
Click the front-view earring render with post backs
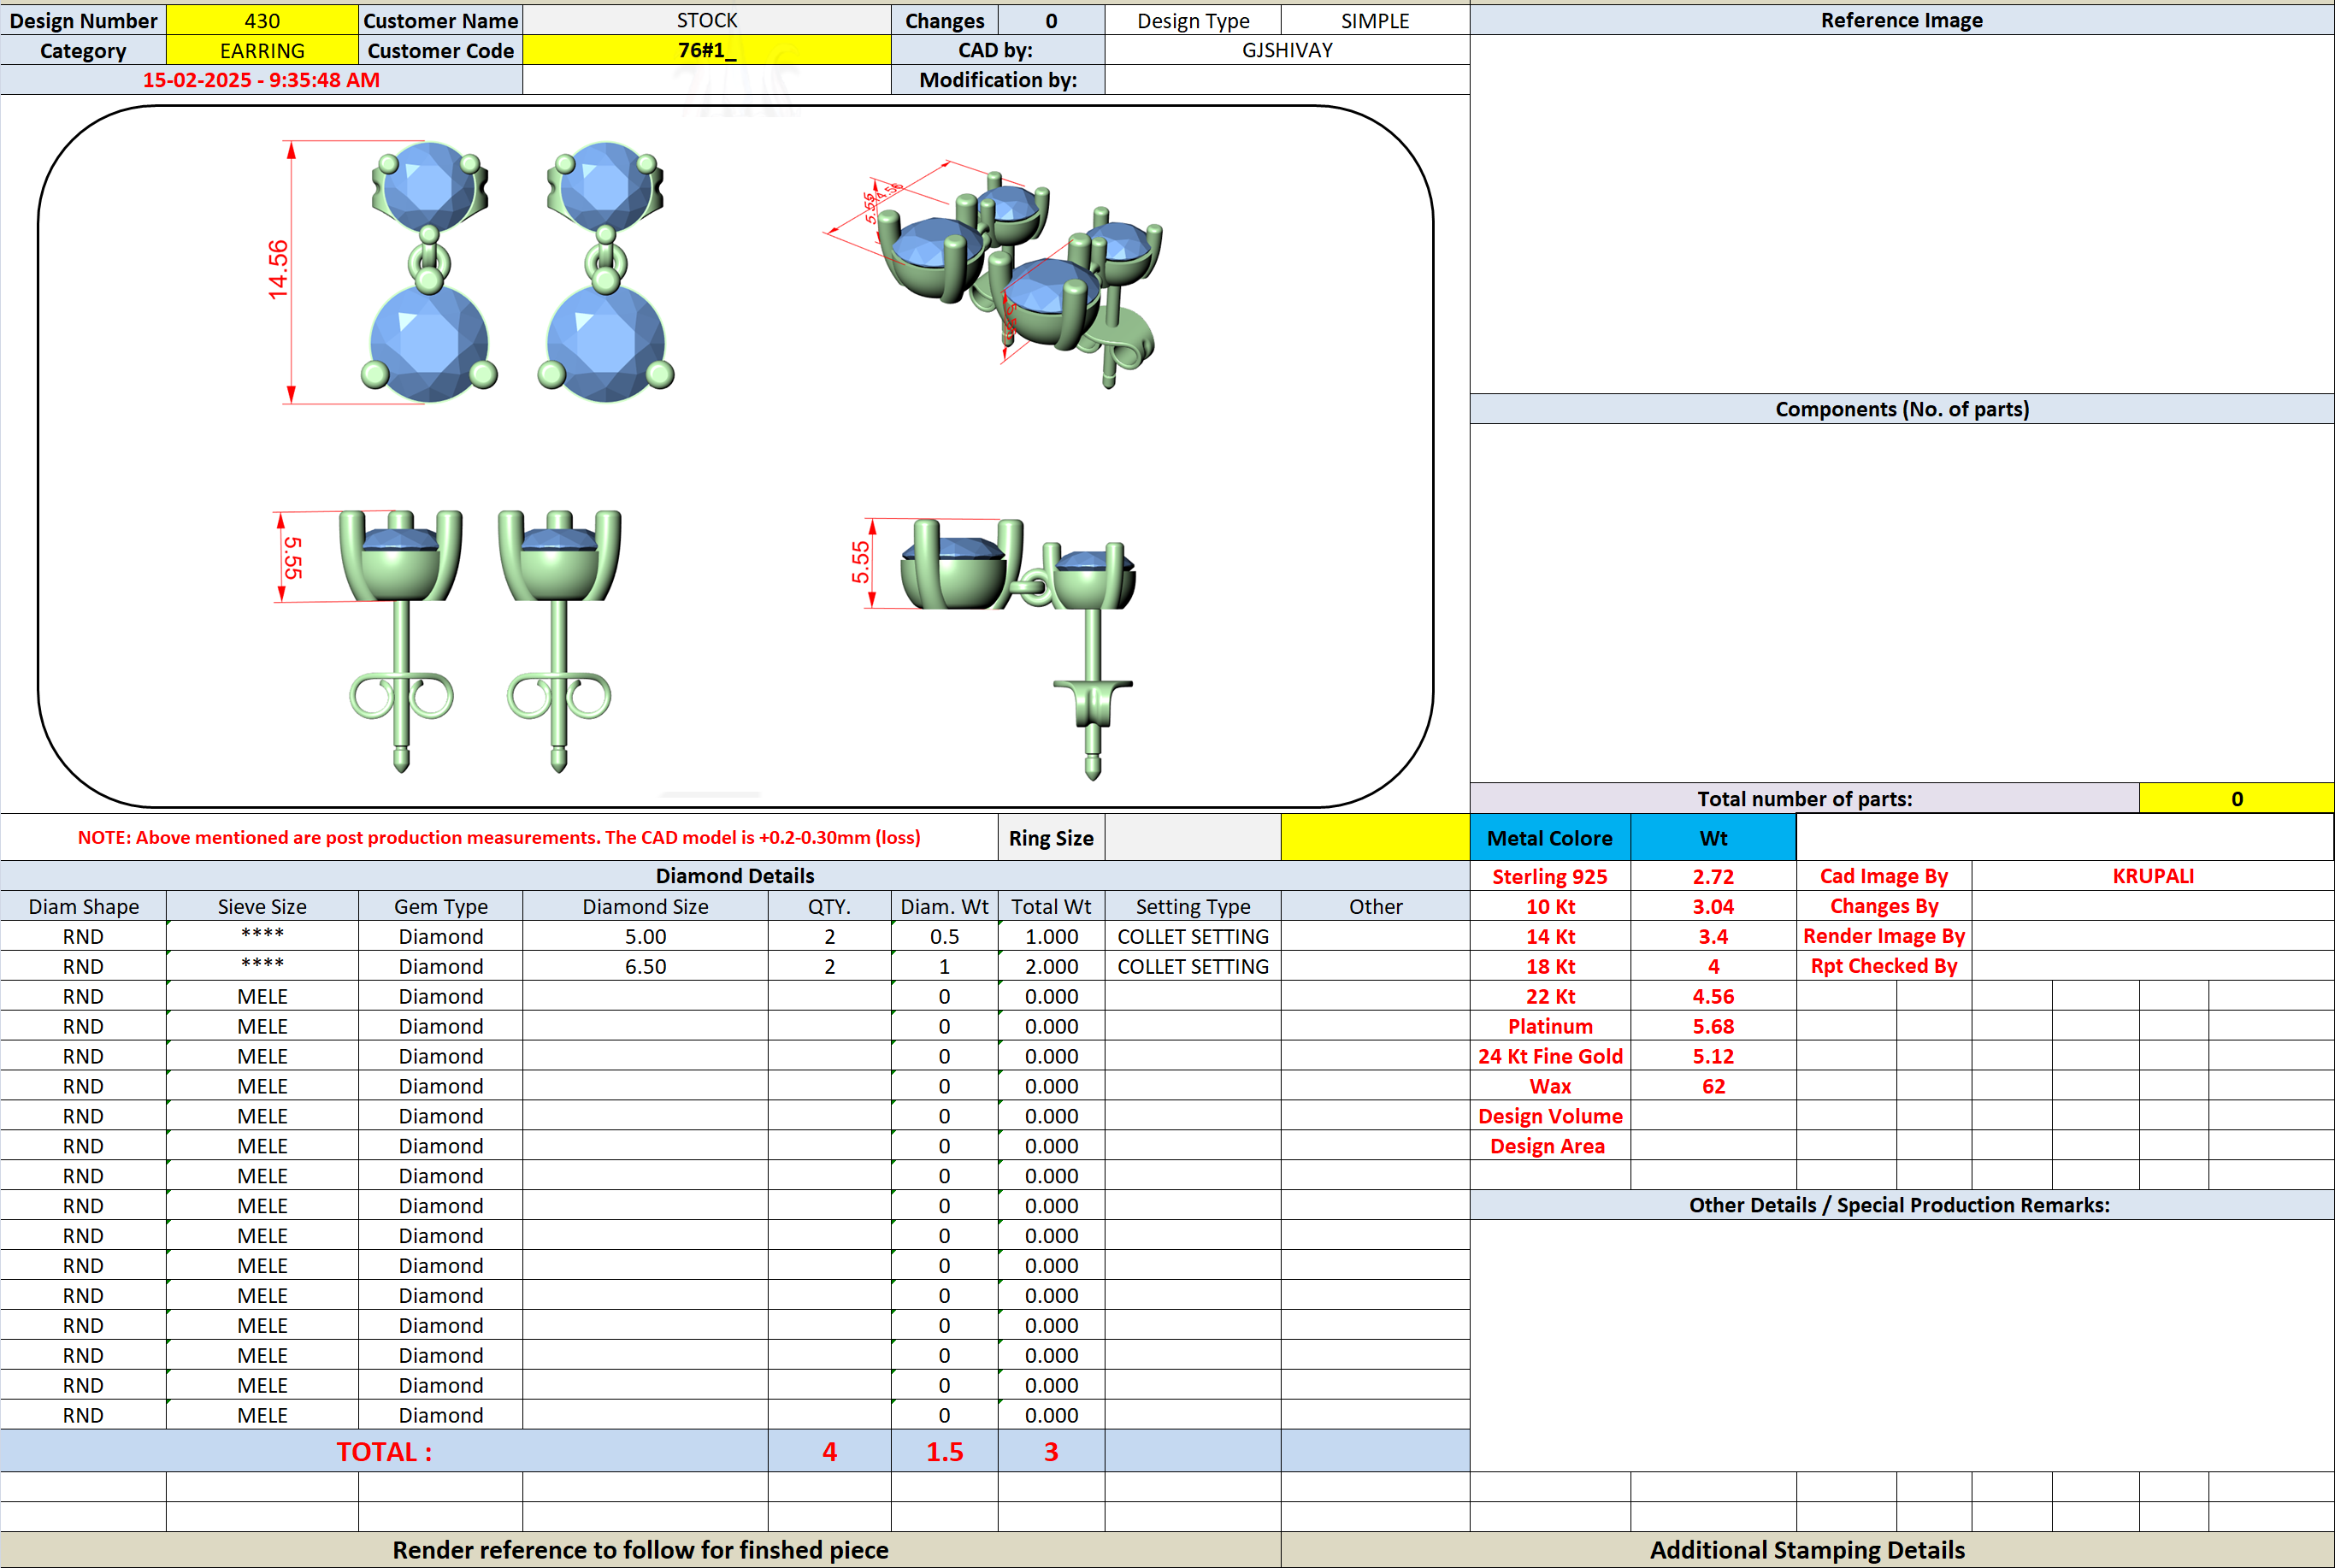tap(448, 641)
